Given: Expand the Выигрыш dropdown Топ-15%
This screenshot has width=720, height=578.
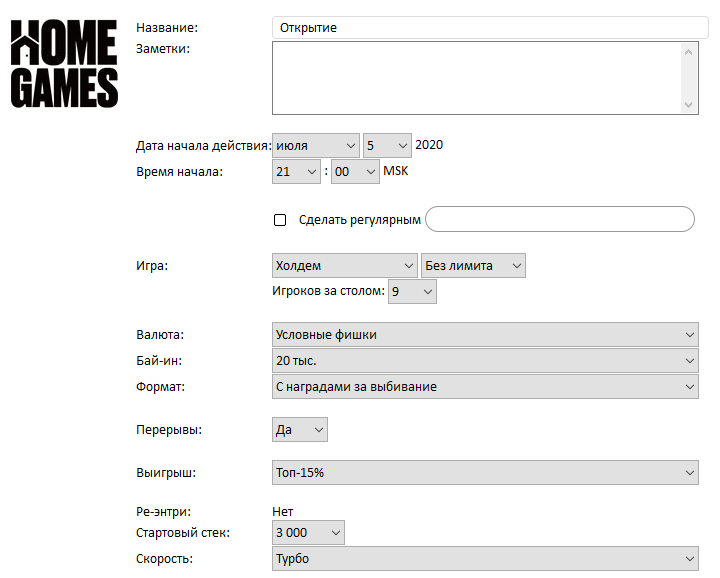Looking at the screenshot, I should coord(485,472).
